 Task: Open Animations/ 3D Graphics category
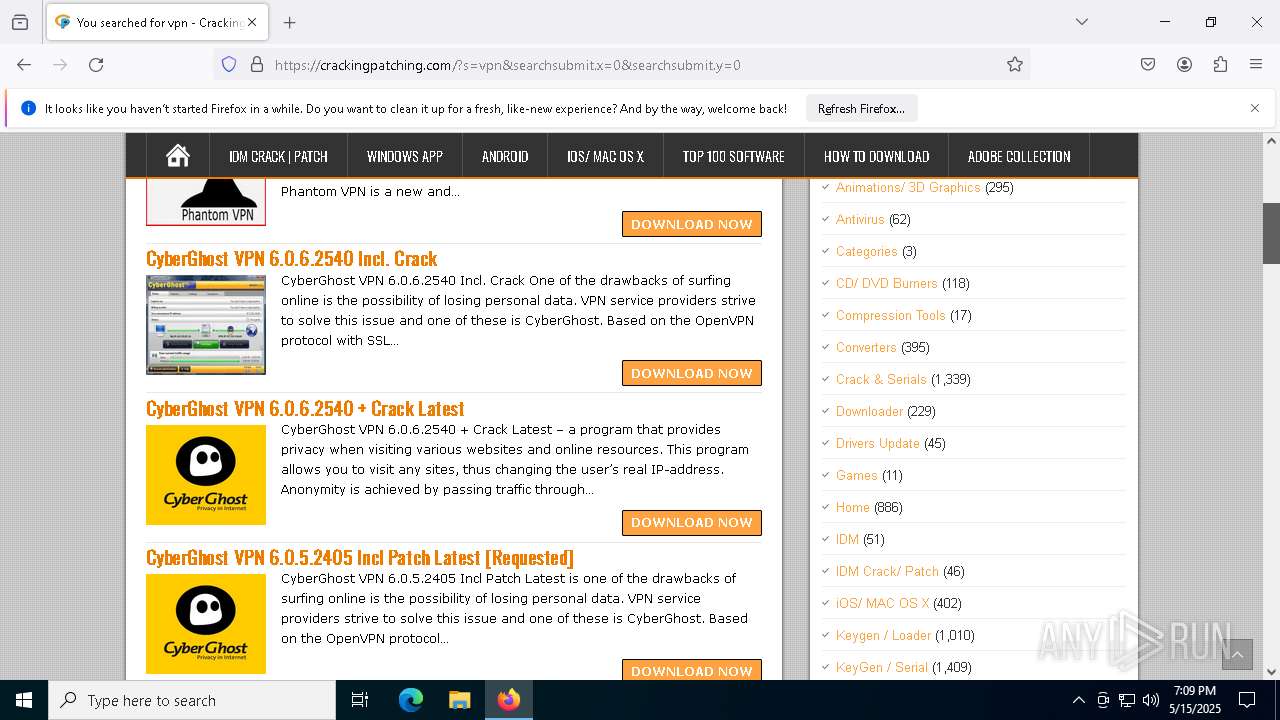[908, 187]
